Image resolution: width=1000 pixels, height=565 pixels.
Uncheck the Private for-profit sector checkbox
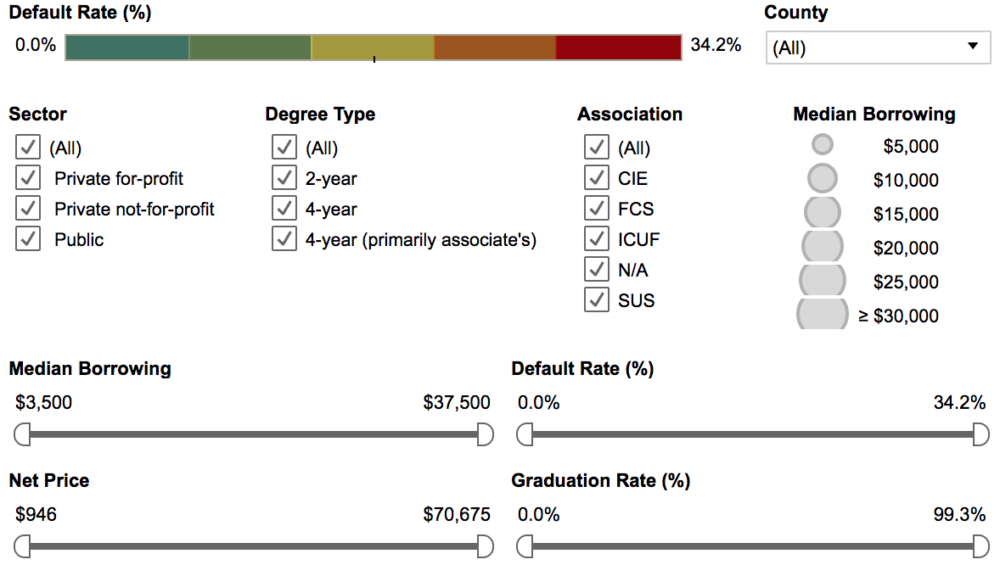(x=28, y=179)
